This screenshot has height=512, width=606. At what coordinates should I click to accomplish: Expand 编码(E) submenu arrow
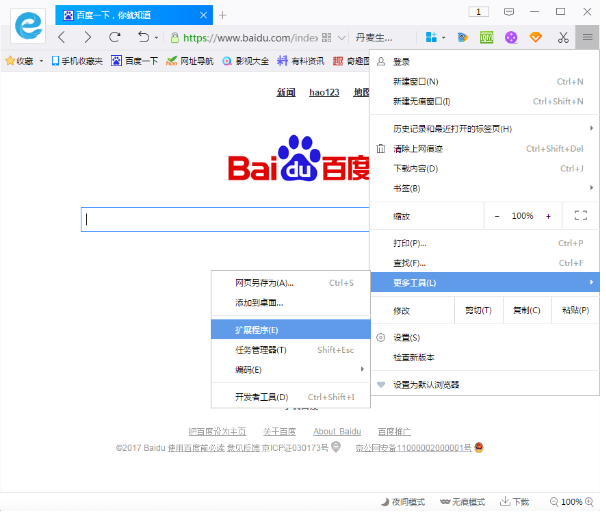click(x=362, y=369)
